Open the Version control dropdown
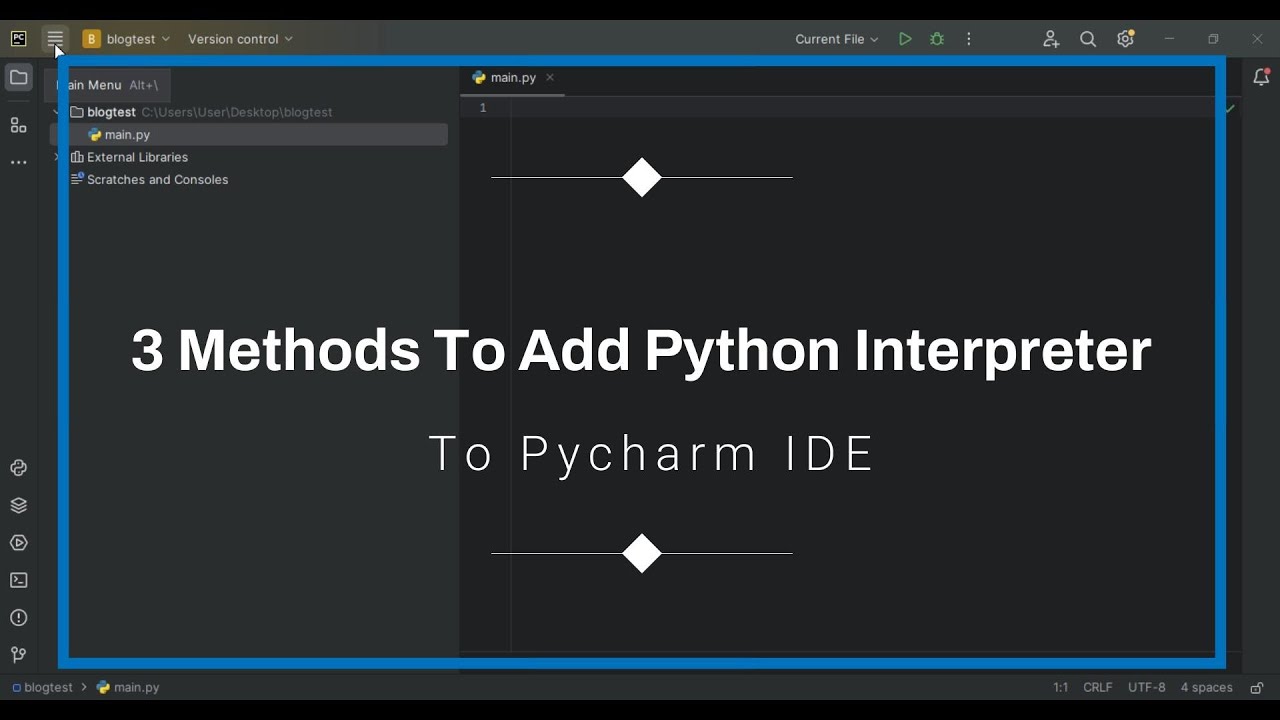This screenshot has height=720, width=1280. click(x=240, y=39)
